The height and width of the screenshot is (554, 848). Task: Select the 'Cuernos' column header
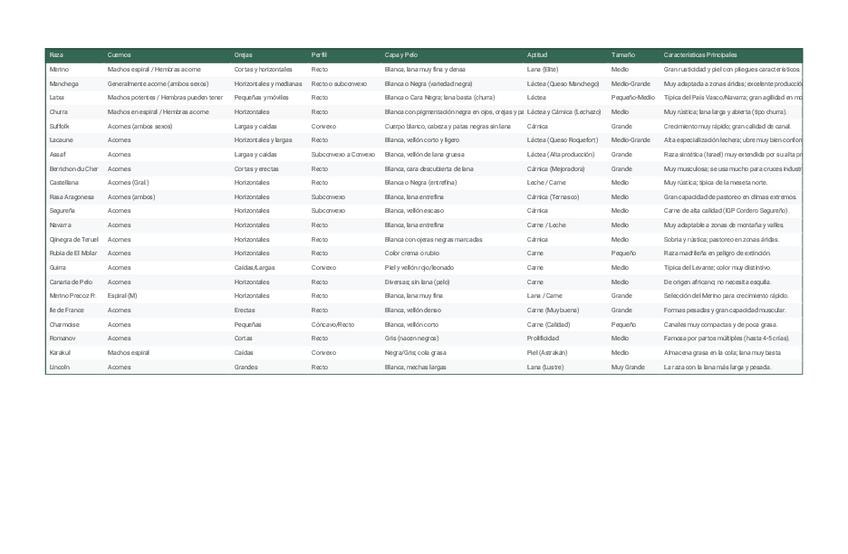(x=119, y=54)
